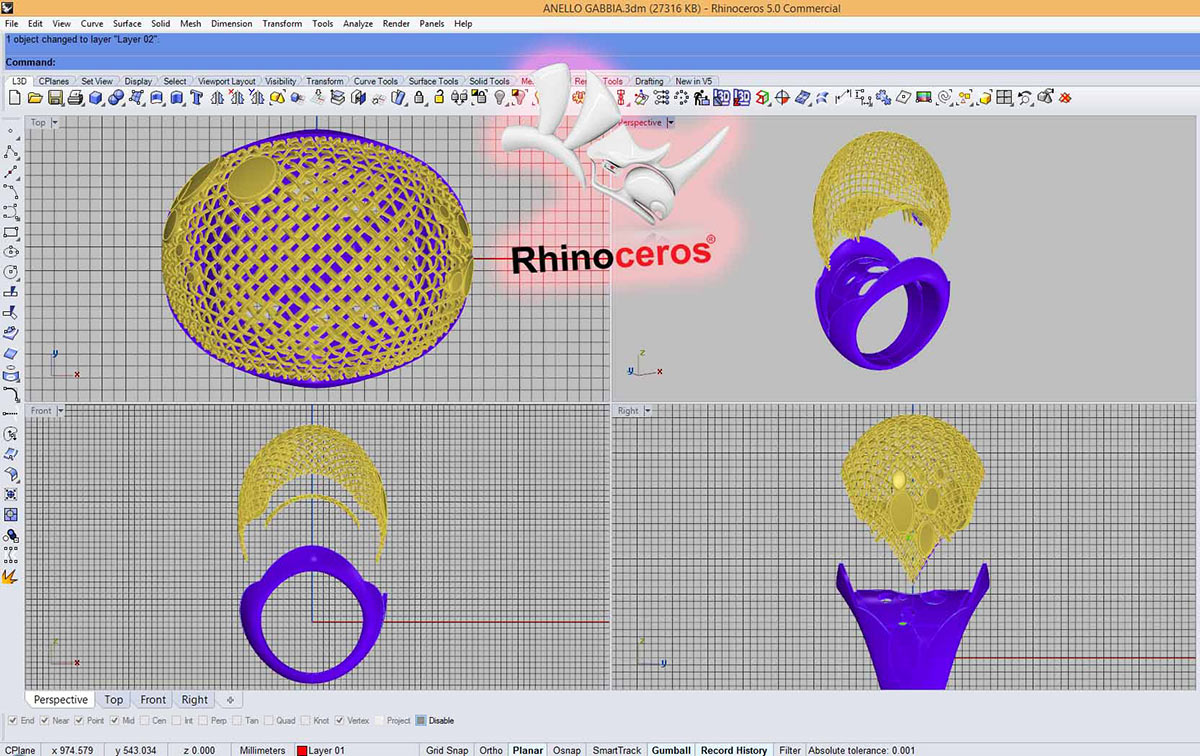The height and width of the screenshot is (756, 1200).
Task: Select the Polyline tool in left sidebar
Action: [11, 152]
